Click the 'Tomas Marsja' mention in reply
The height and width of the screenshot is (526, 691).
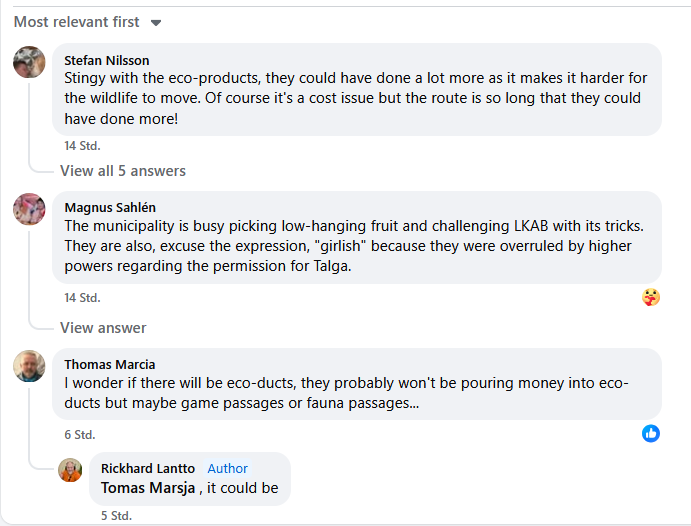coord(148,488)
